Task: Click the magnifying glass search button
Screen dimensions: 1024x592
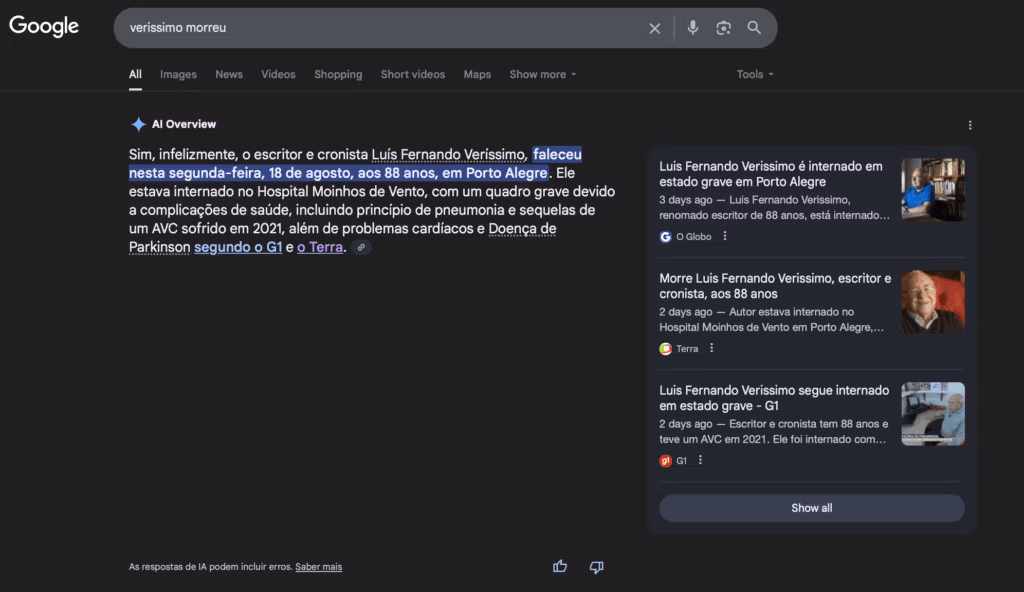Action: pos(754,28)
